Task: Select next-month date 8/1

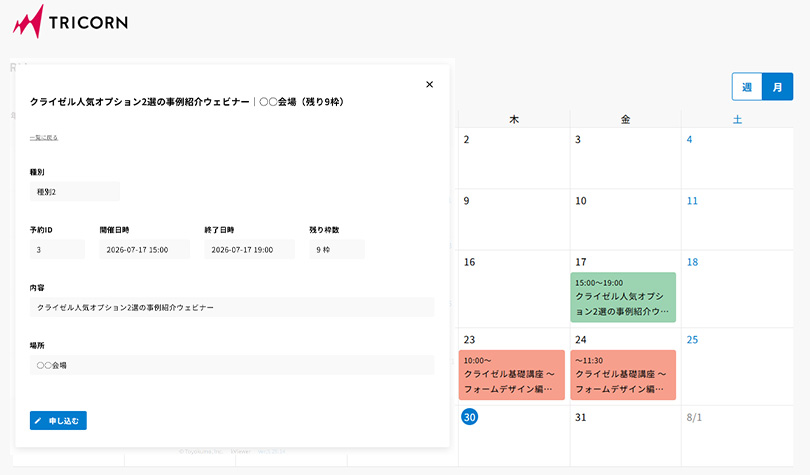Action: pyautogui.click(x=694, y=417)
